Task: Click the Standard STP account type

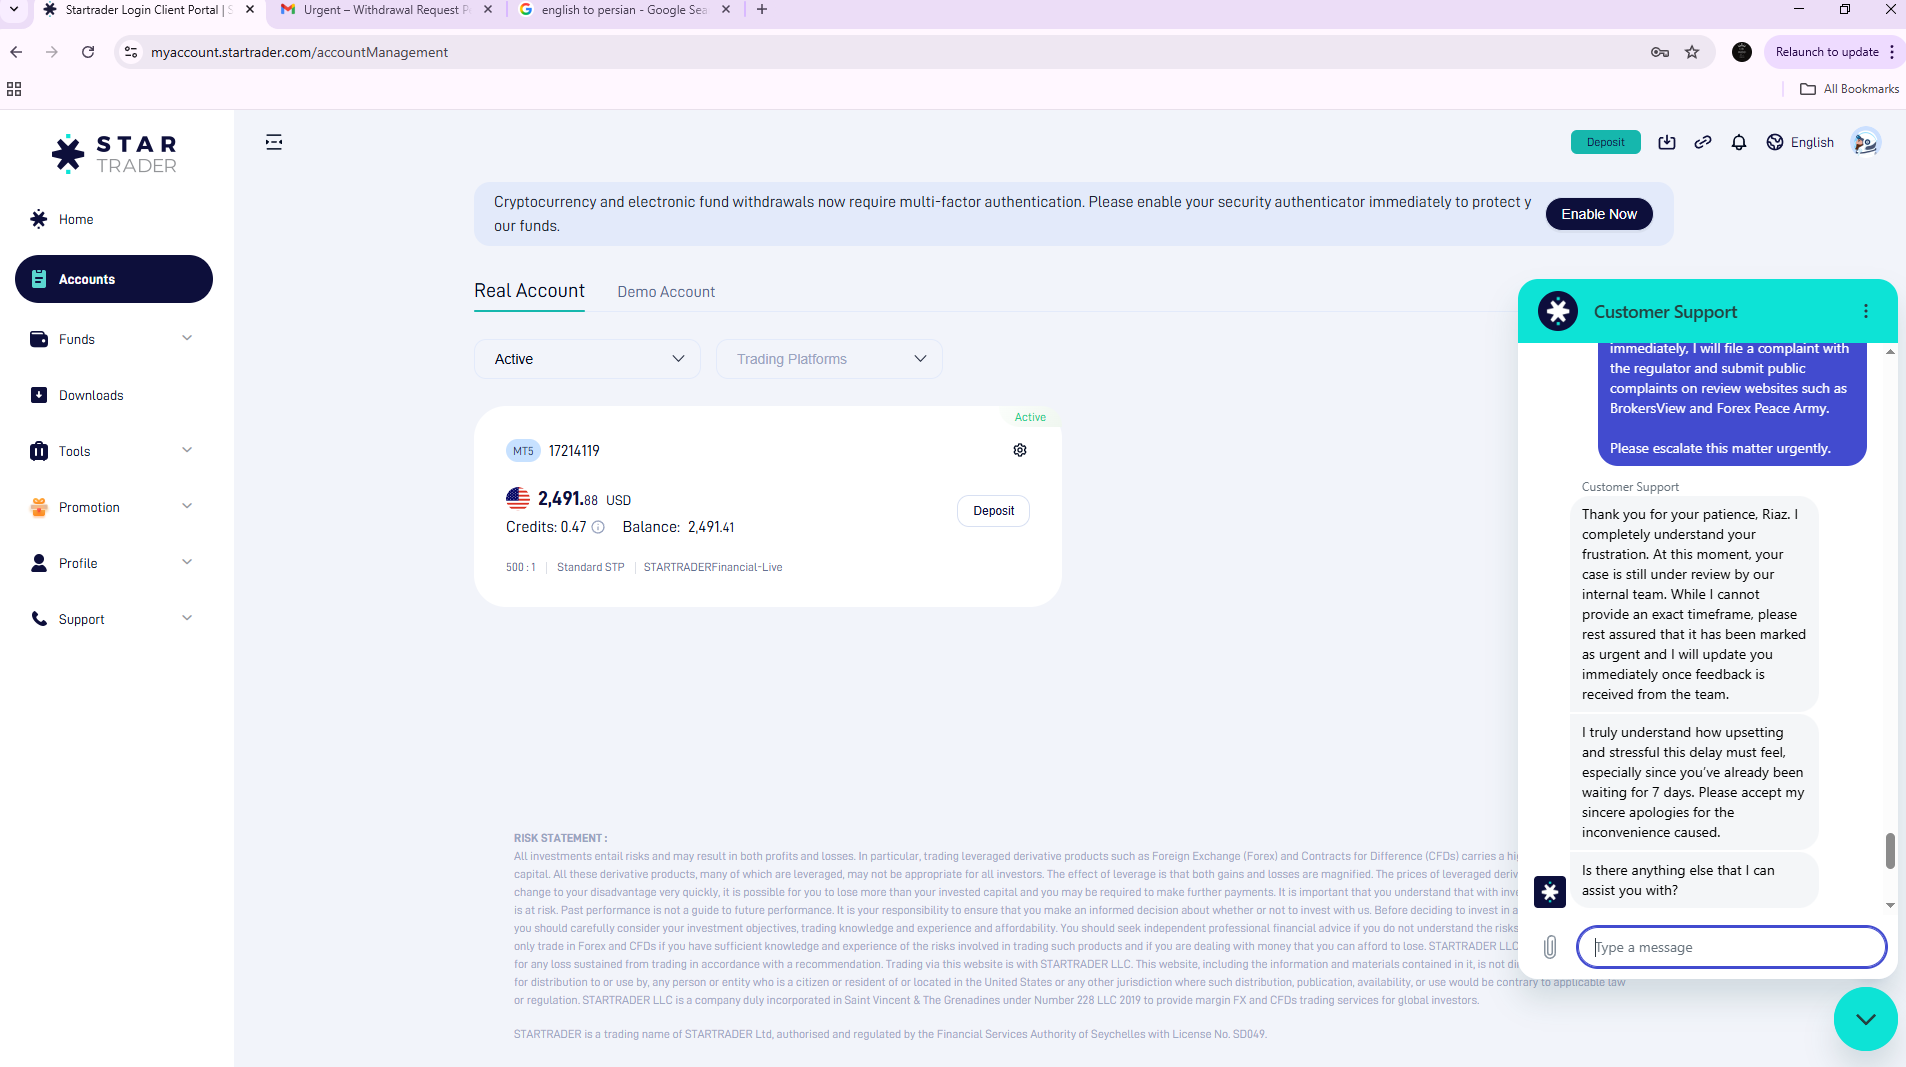Action: pyautogui.click(x=590, y=567)
